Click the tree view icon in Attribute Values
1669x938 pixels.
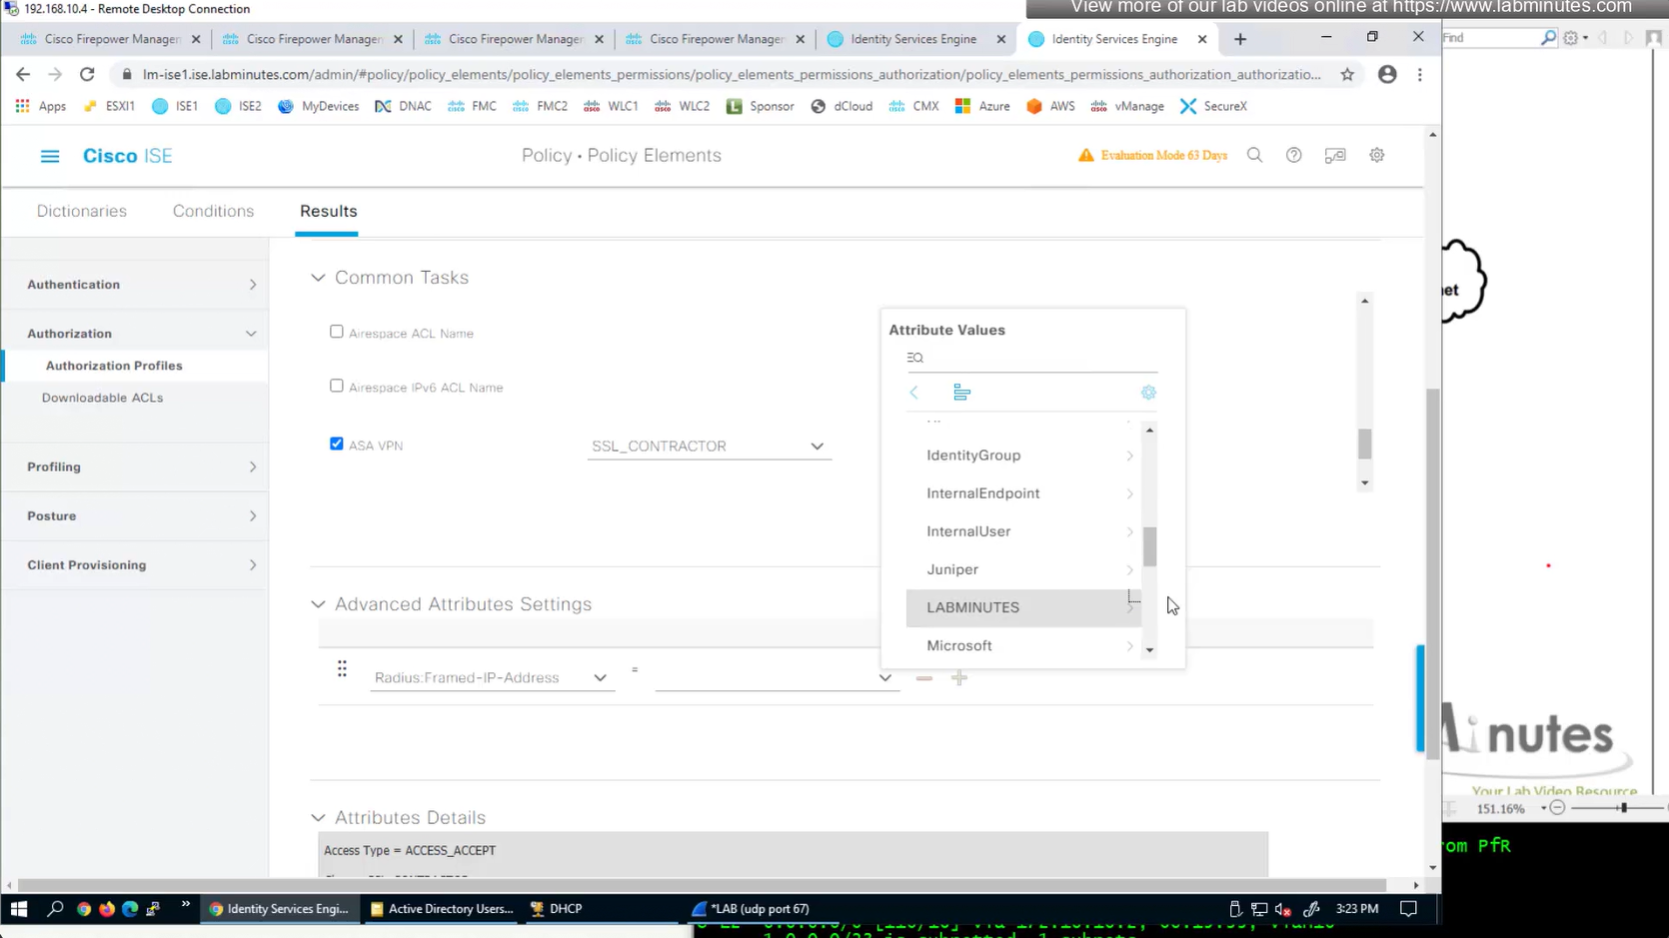tap(961, 393)
